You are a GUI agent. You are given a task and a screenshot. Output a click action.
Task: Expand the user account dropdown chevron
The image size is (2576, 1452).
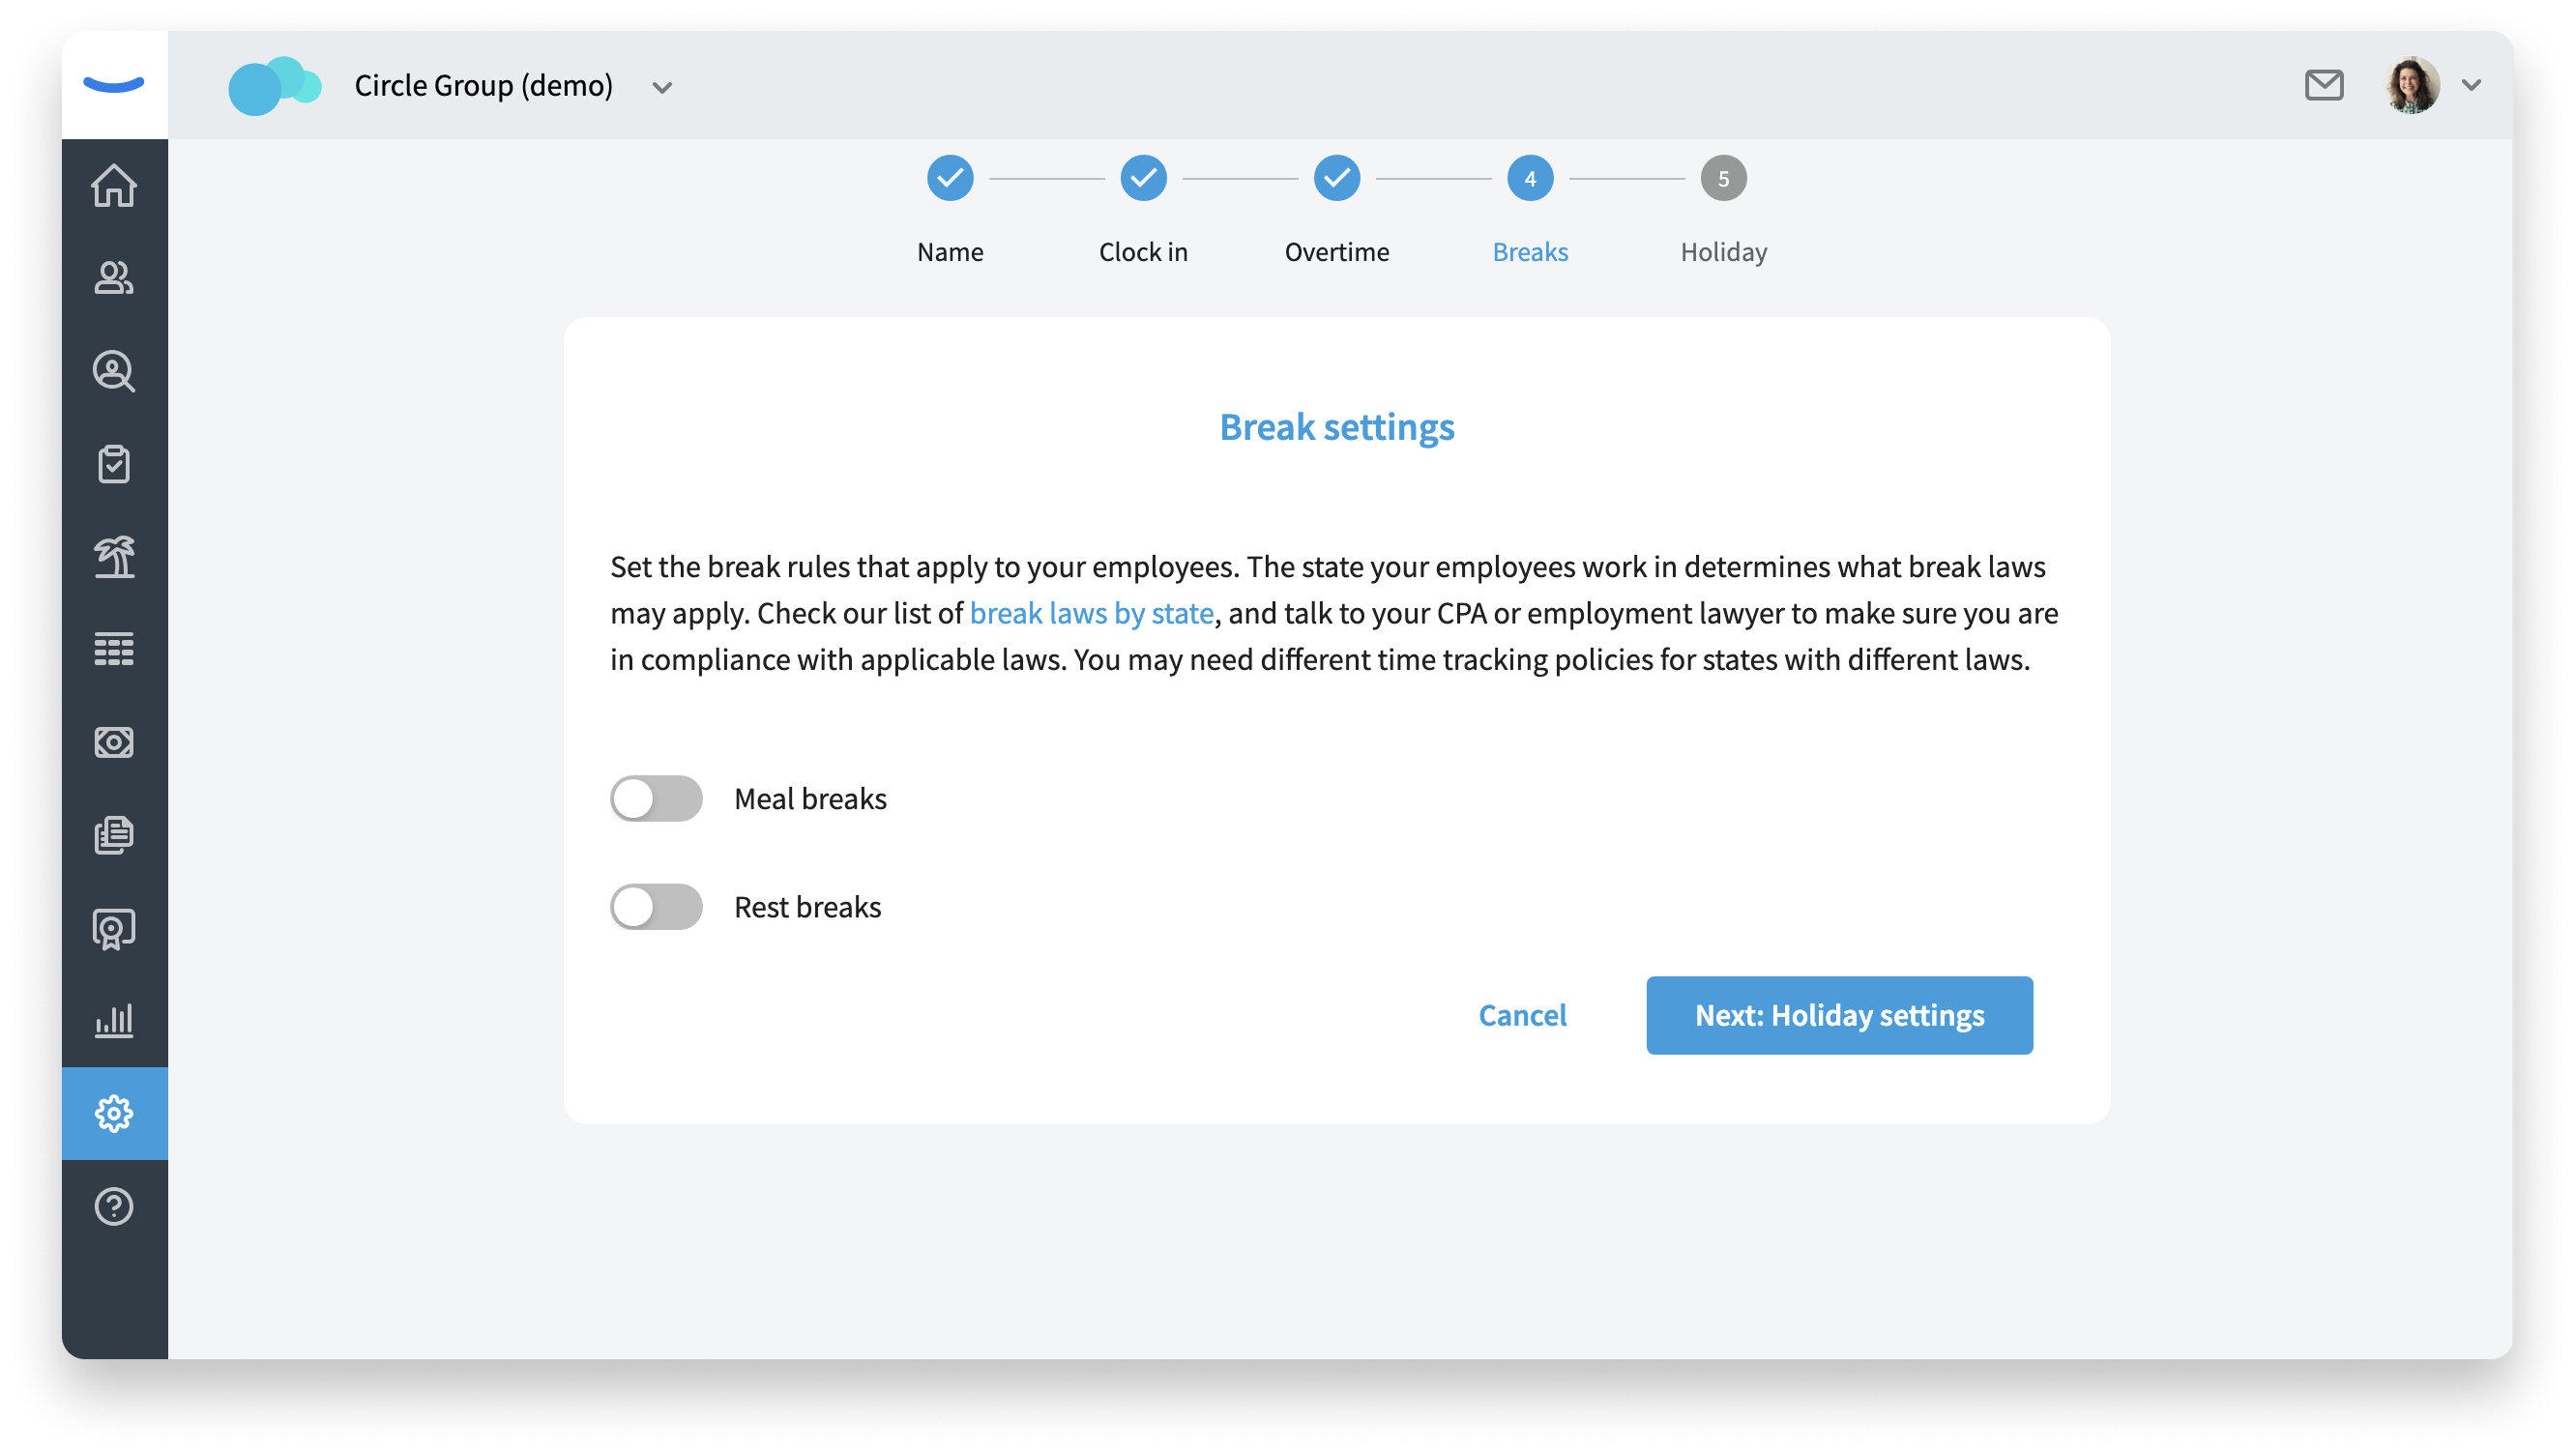click(2471, 85)
